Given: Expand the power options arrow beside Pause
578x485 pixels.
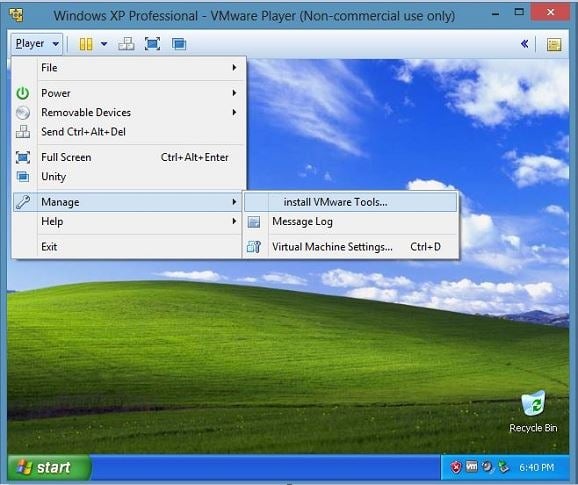Looking at the screenshot, I should pyautogui.click(x=104, y=44).
